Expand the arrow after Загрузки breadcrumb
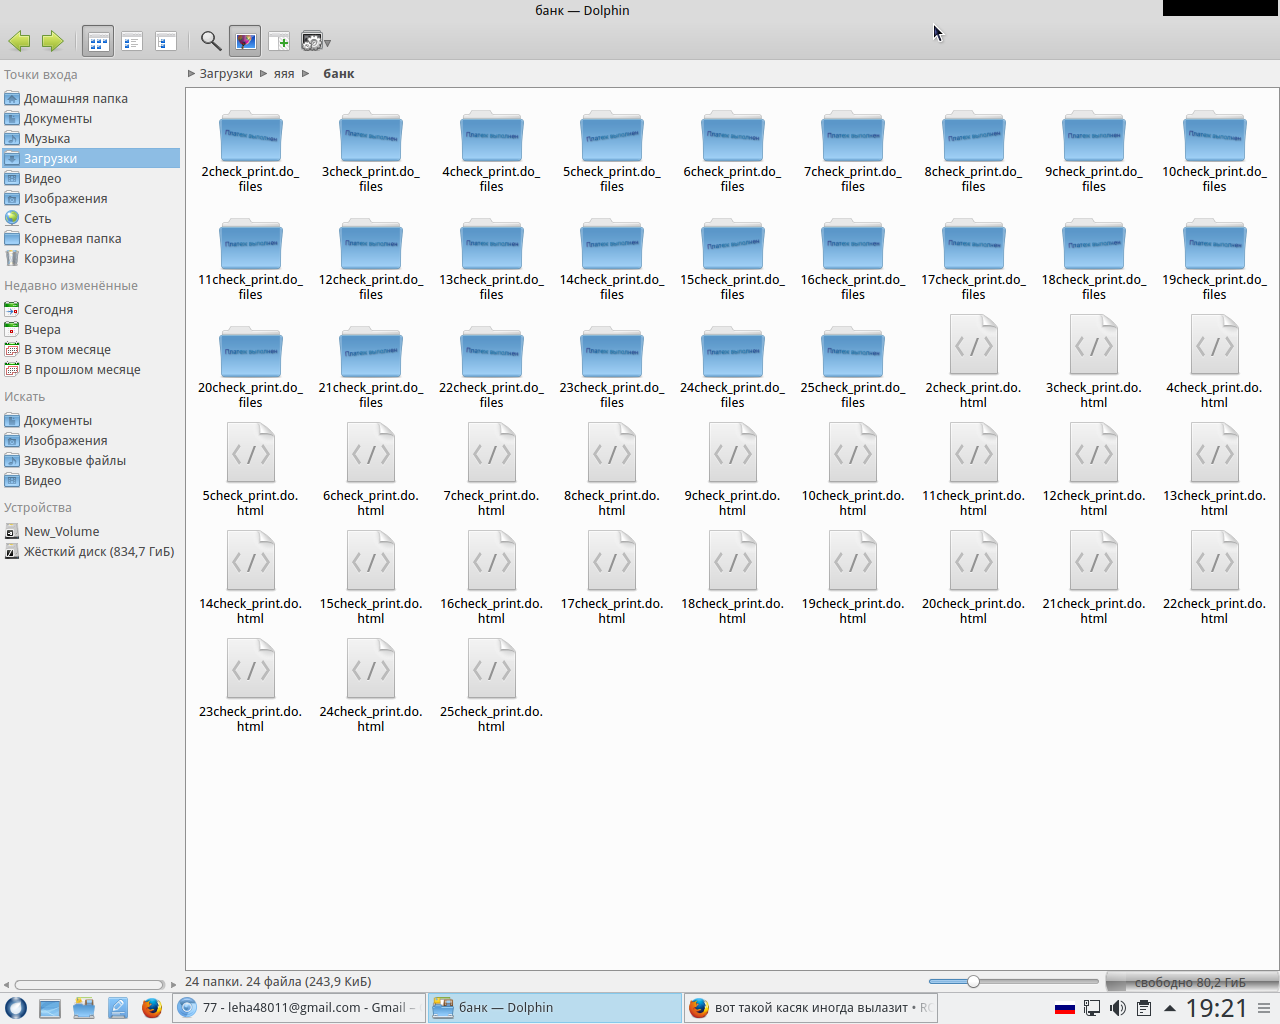Viewport: 1280px width, 1024px height. click(264, 74)
